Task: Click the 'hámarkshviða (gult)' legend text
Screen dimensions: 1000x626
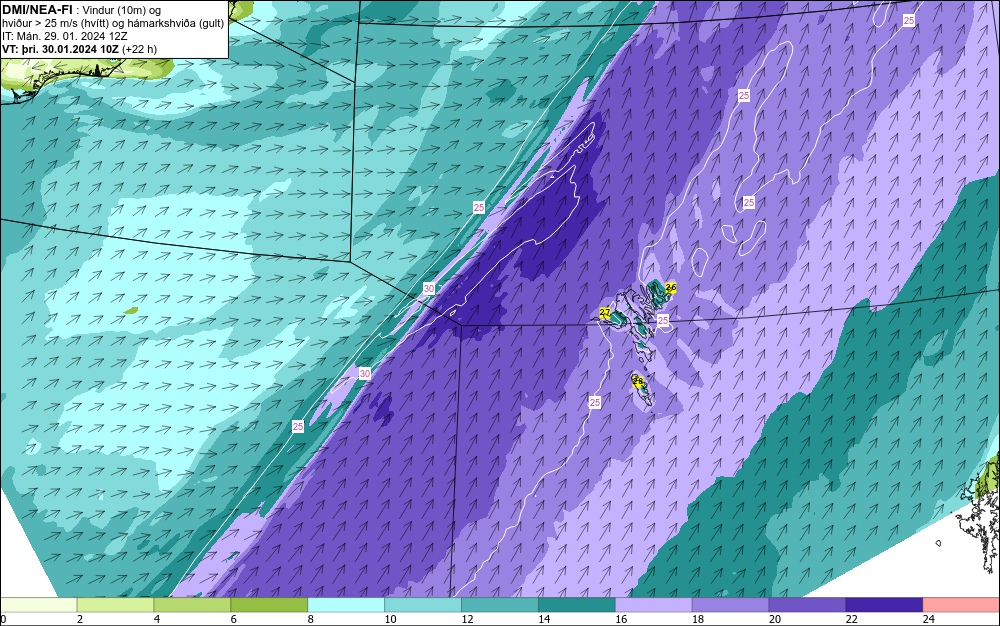Action: (178, 24)
